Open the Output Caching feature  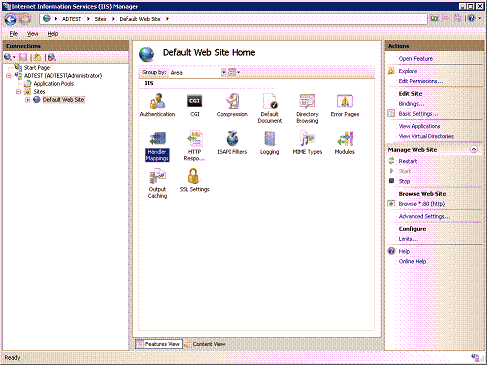pyautogui.click(x=157, y=184)
